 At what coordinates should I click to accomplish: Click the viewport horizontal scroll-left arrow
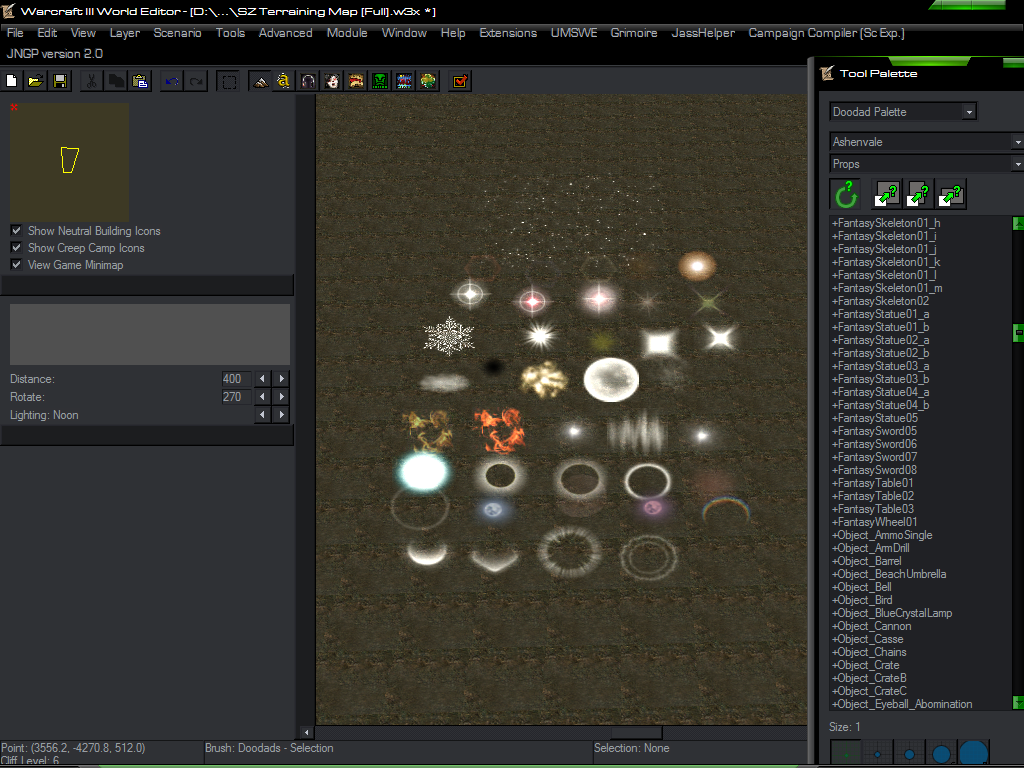pyautogui.click(x=306, y=732)
